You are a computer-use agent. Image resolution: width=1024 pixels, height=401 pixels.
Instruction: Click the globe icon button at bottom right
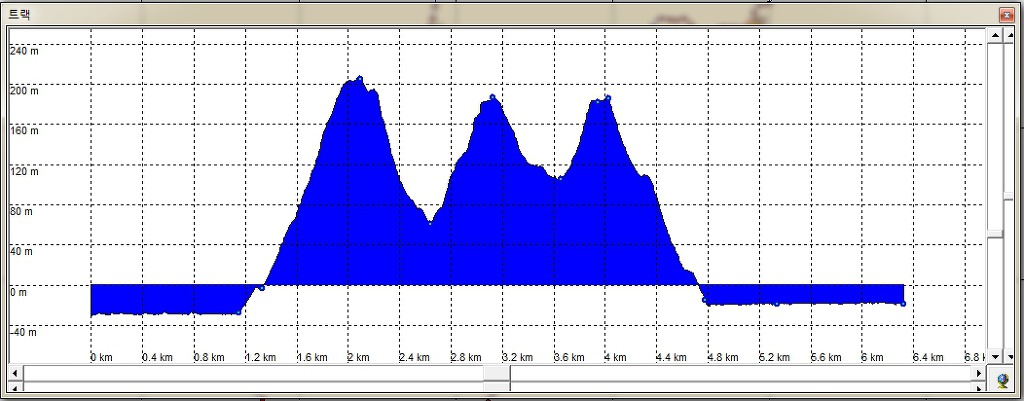[1003, 379]
